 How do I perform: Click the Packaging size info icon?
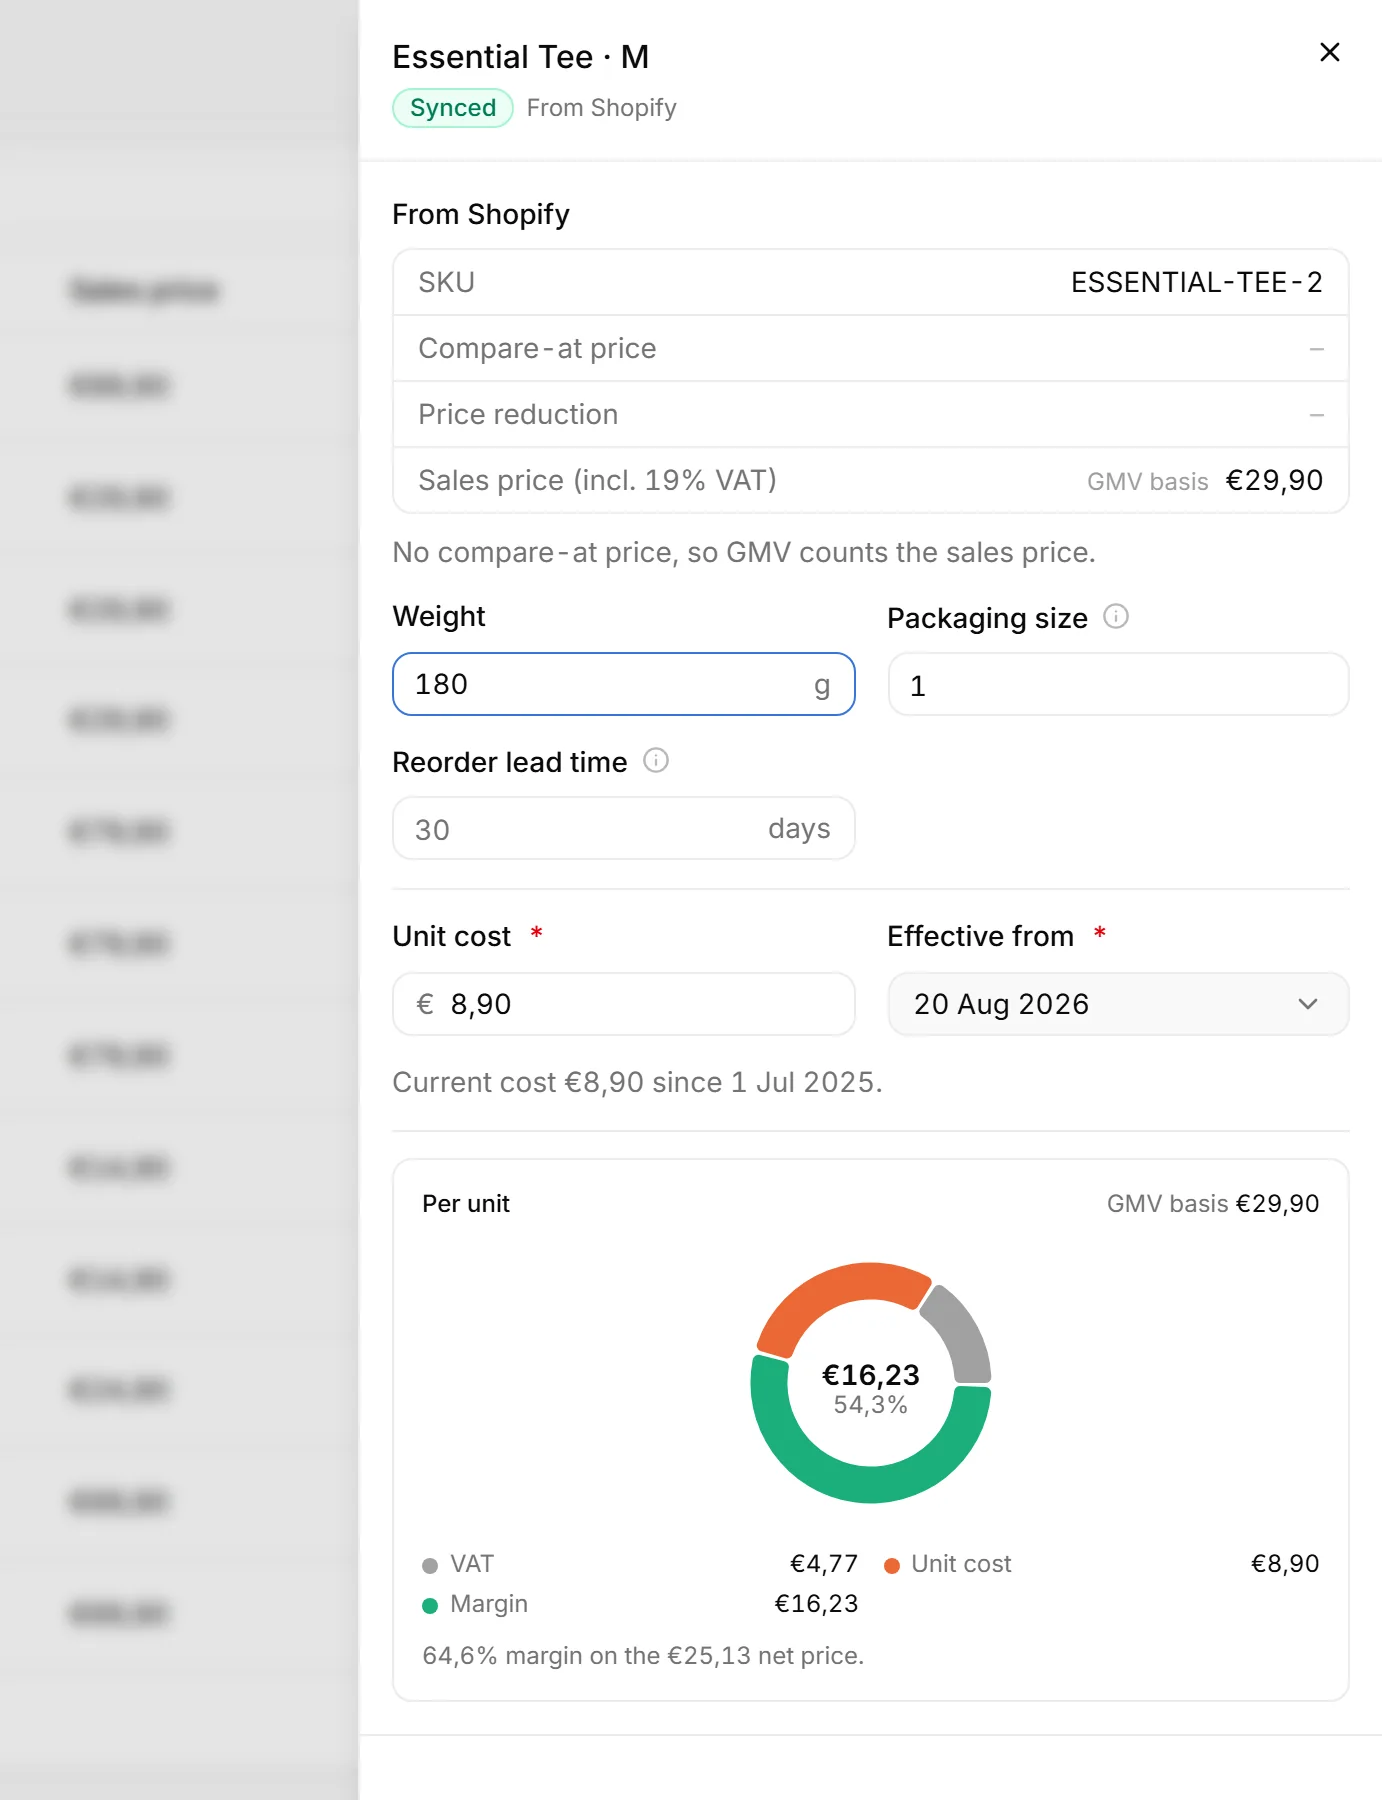point(1116,616)
